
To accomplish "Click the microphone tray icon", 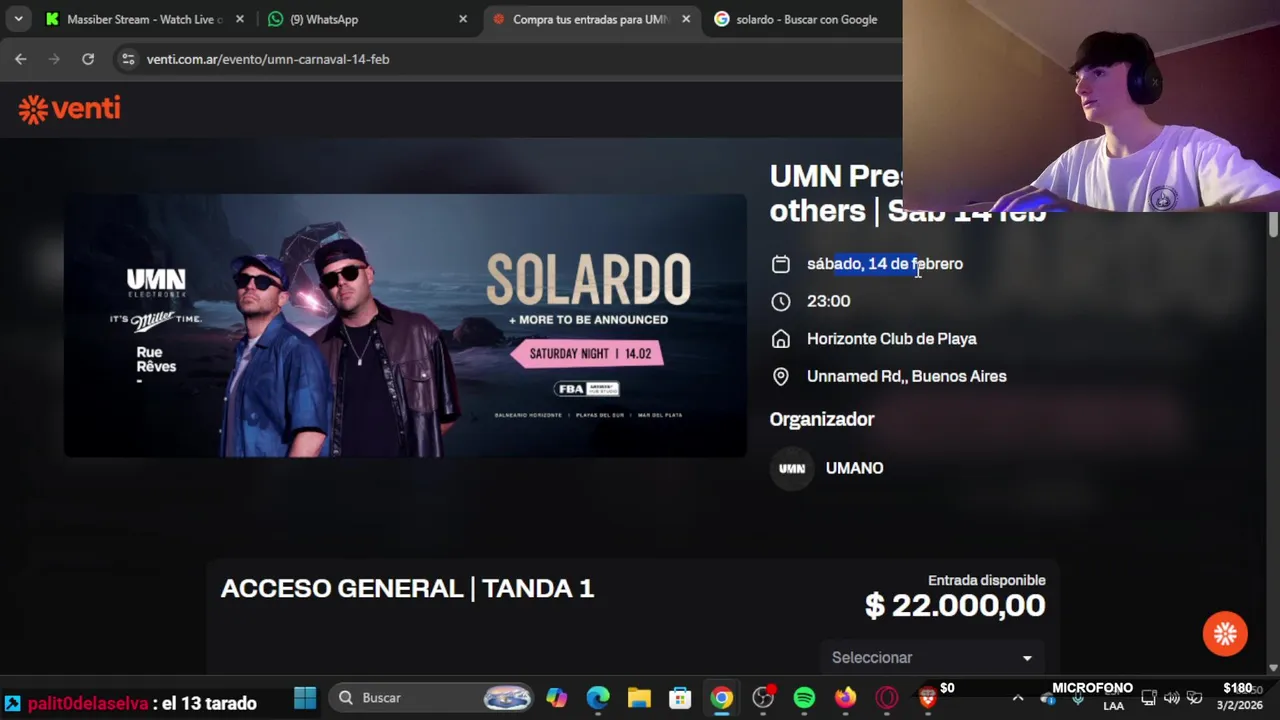I will pyautogui.click(x=1078, y=699).
